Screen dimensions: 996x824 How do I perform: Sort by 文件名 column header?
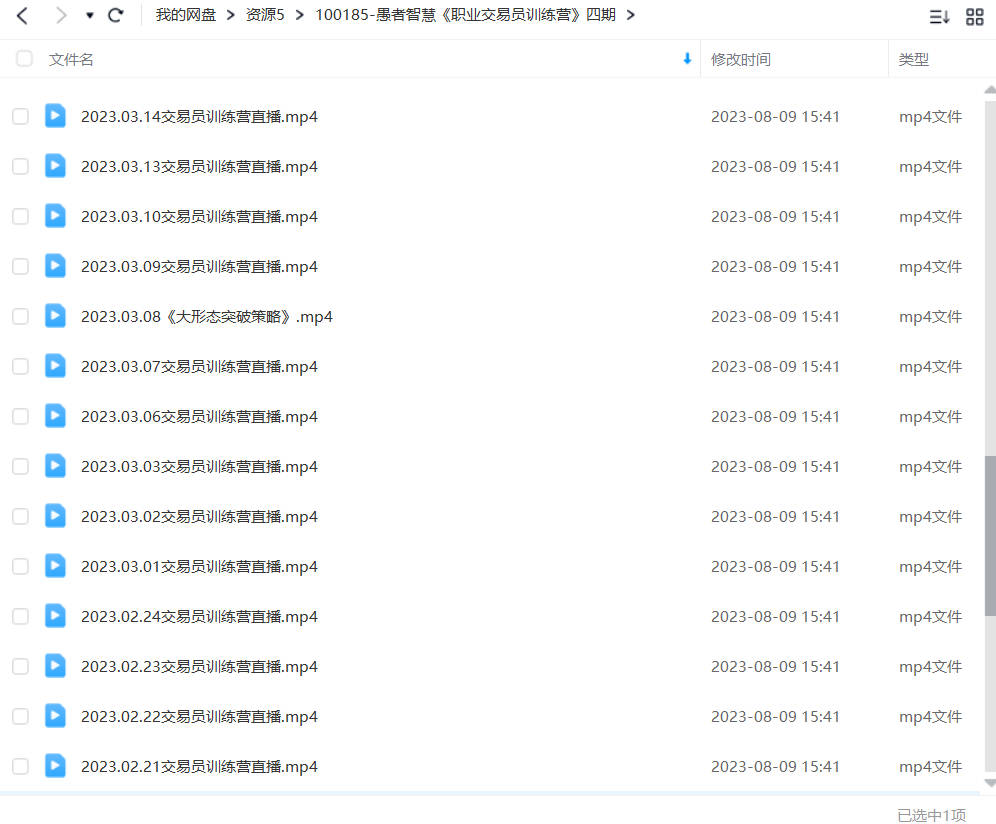pos(71,59)
